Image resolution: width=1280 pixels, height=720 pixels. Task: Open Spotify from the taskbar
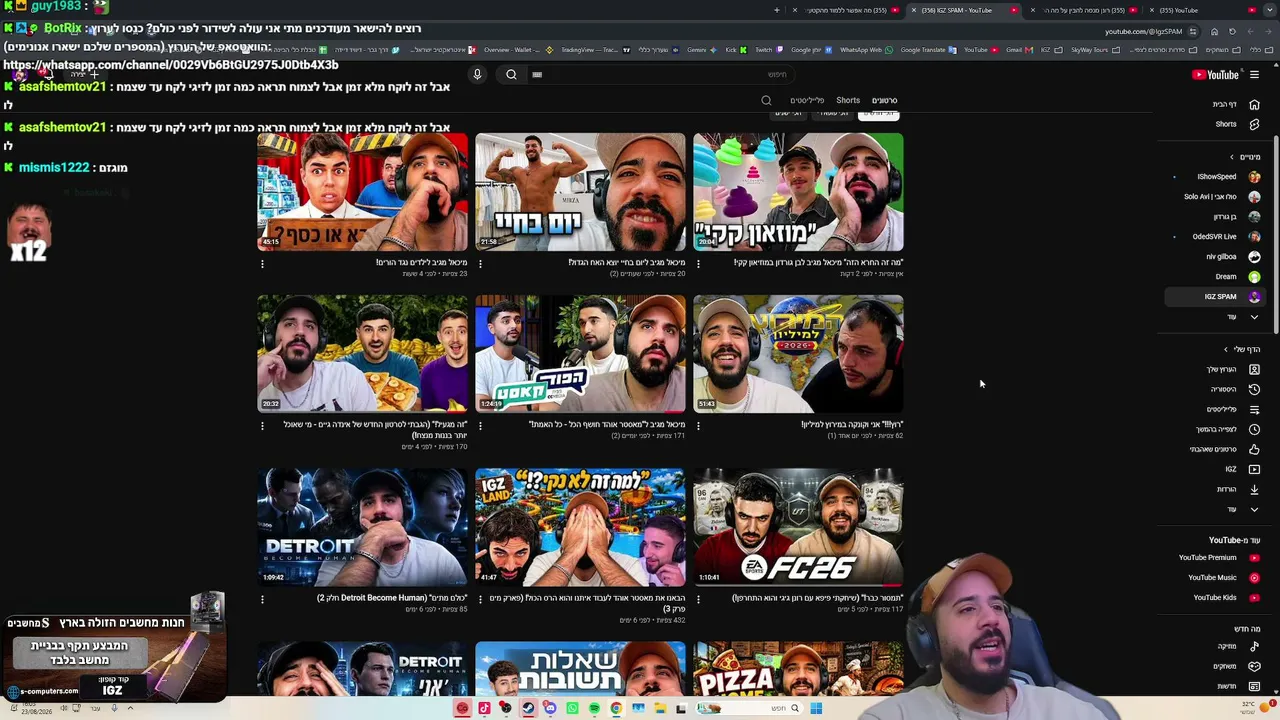click(594, 708)
